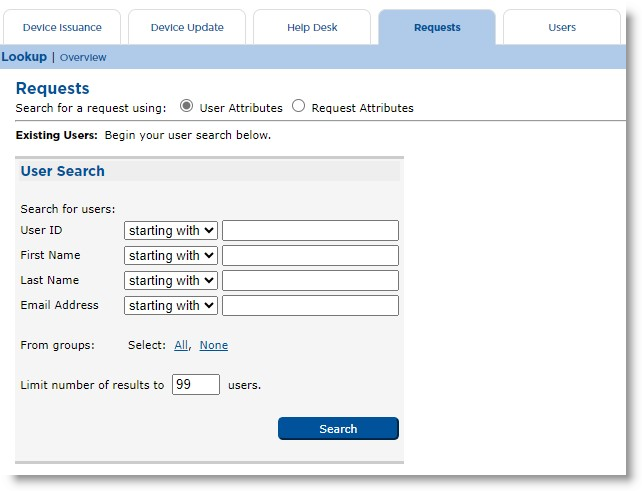
Task: Expand the First Name match-type dropdown
Action: [x=171, y=256]
